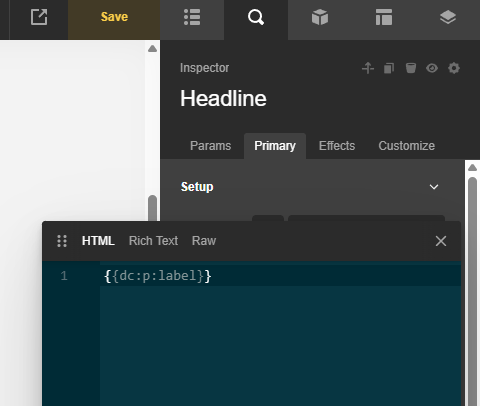Toggle Headline visibility eye icon

click(x=432, y=68)
